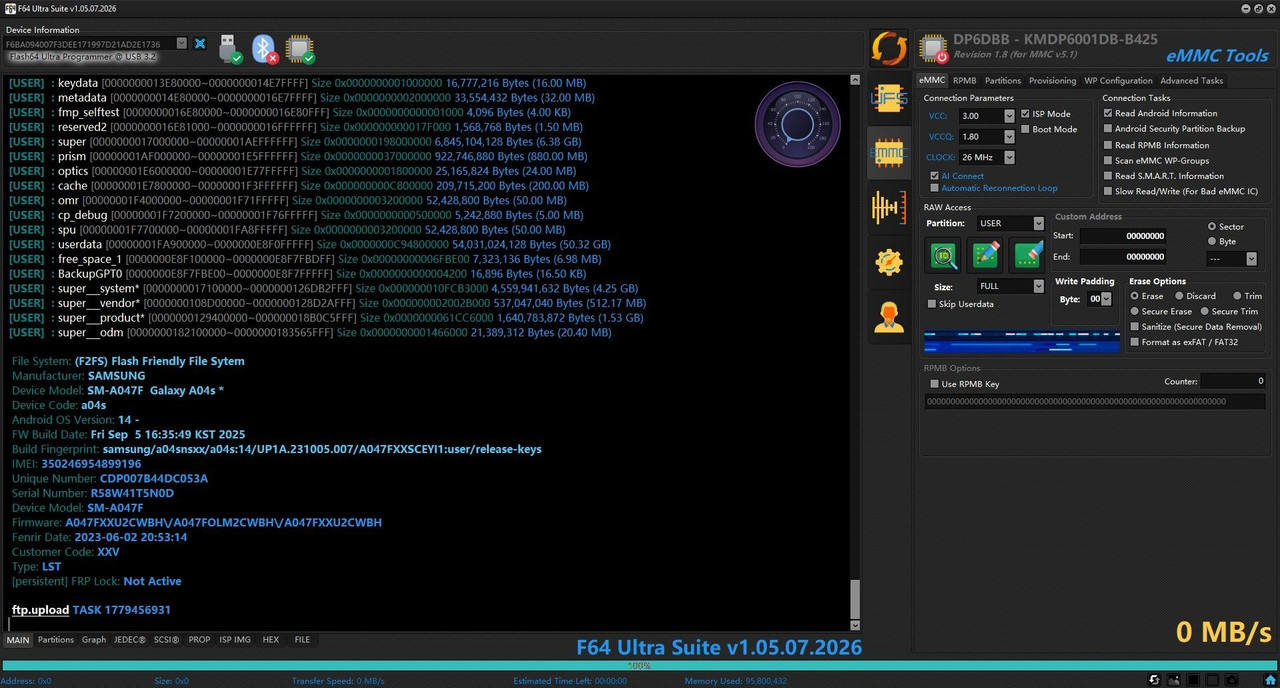Open the bottom Graph tab

tap(94, 640)
